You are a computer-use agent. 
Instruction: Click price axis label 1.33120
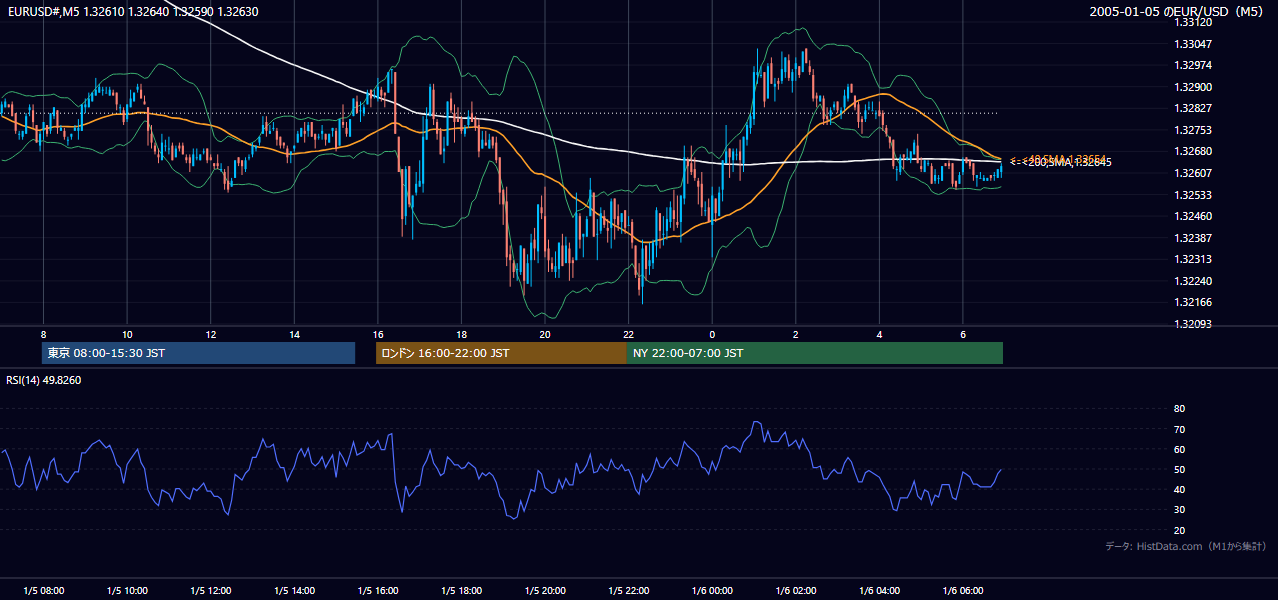pyautogui.click(x=1193, y=22)
